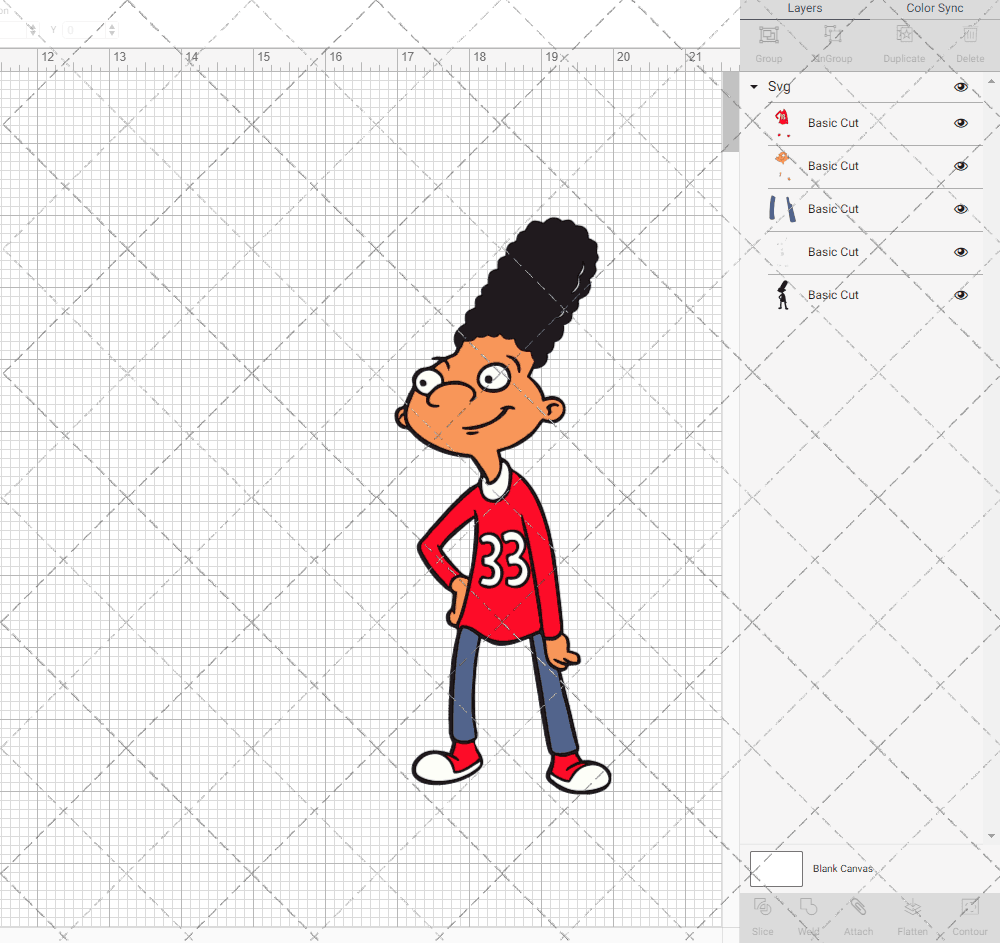Click the Delete trash icon
Screen dimensions: 1000x943
pyautogui.click(x=969, y=34)
